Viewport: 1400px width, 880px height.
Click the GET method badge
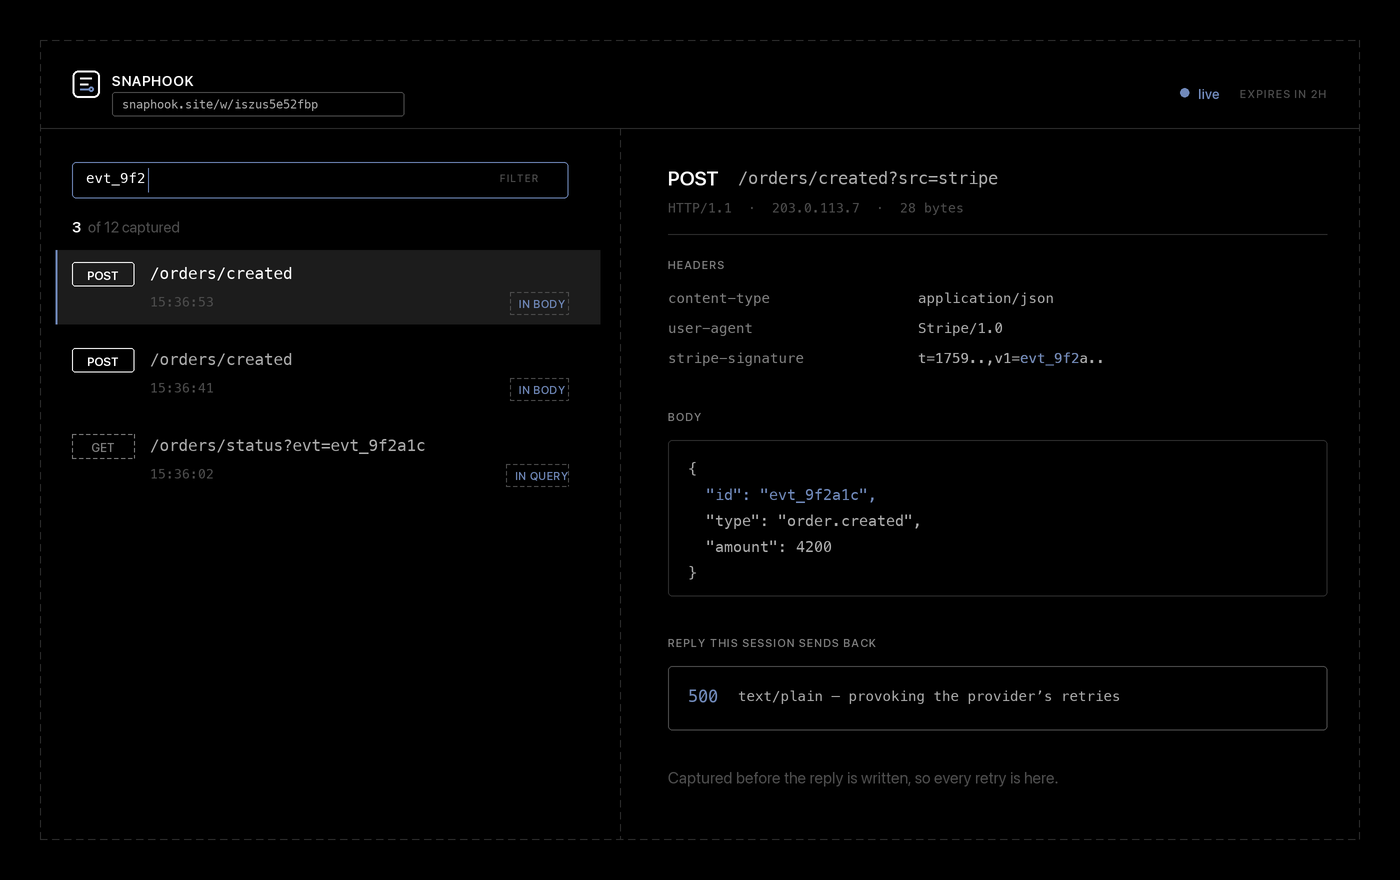(x=103, y=447)
